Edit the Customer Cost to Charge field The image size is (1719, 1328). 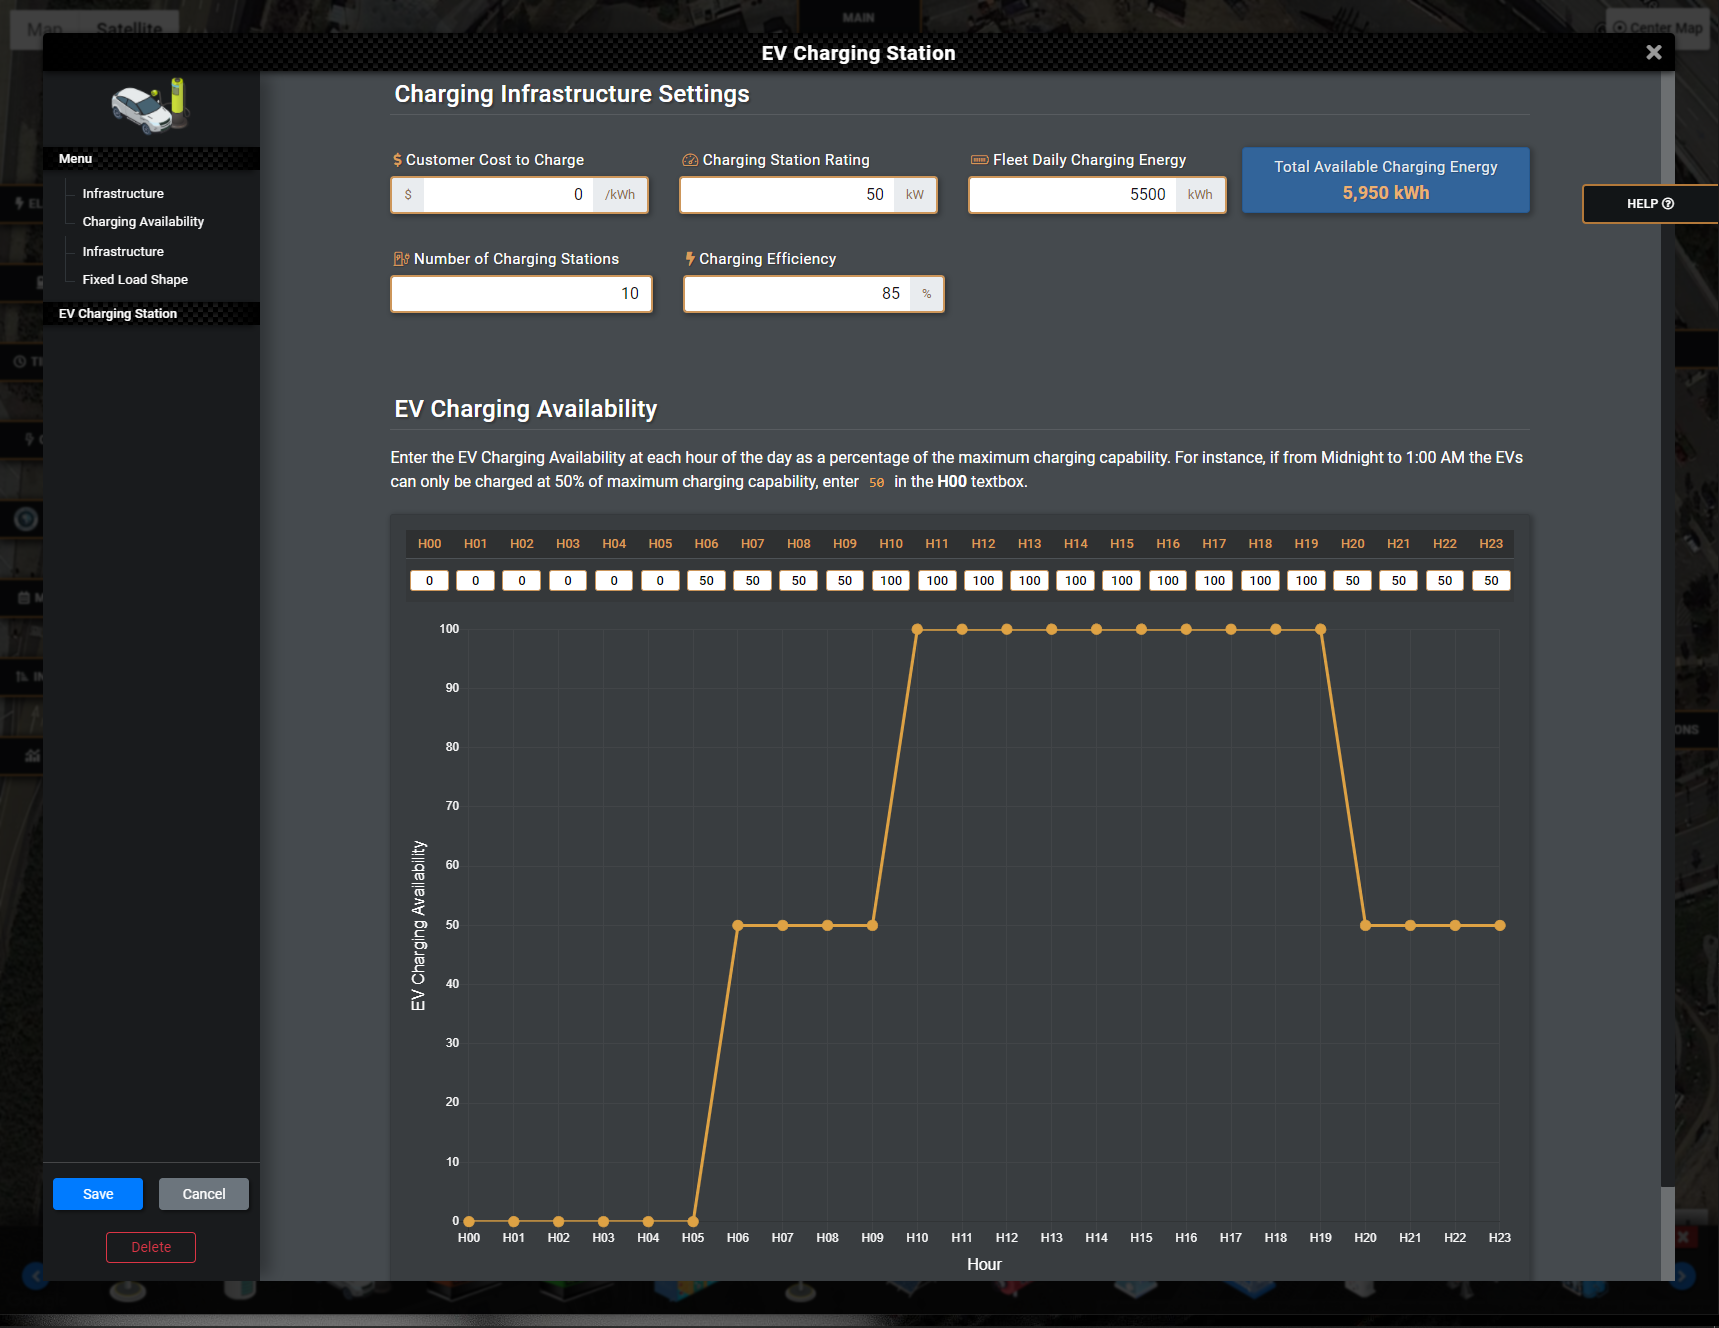pos(508,195)
